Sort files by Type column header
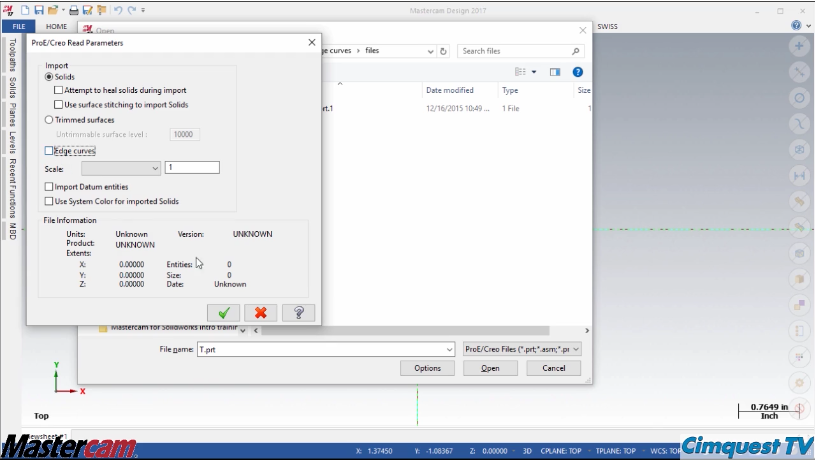Image resolution: width=815 pixels, height=461 pixels. coord(510,90)
